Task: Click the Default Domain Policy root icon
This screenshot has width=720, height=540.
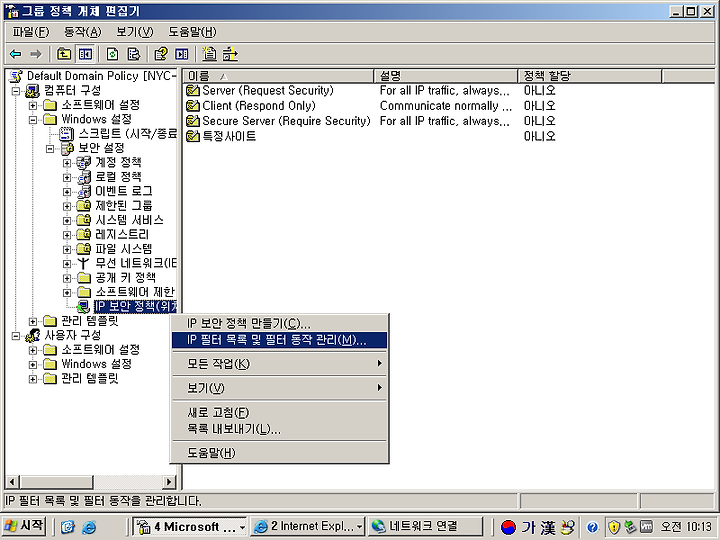Action: click(16, 76)
